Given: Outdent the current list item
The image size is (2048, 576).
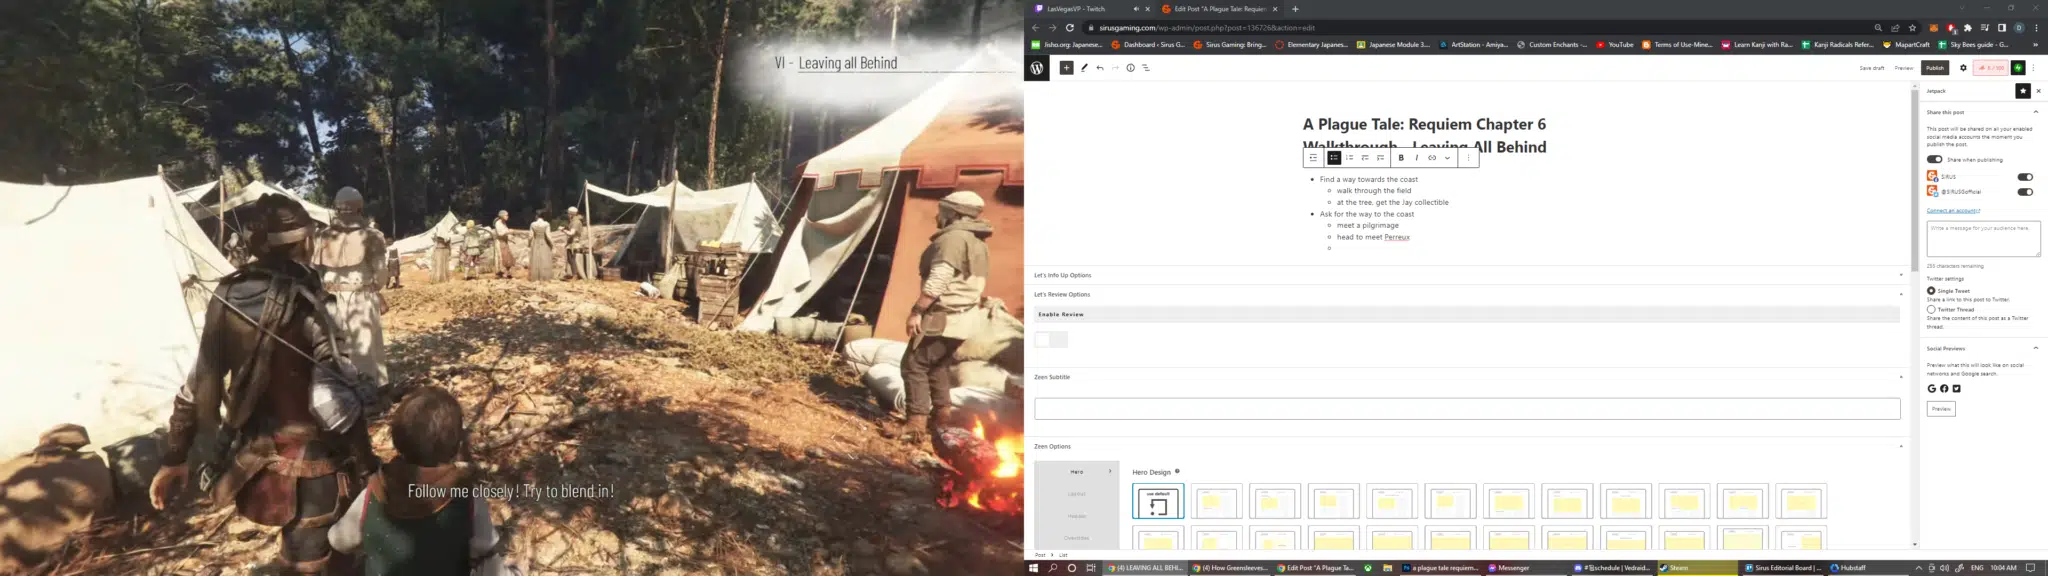Looking at the screenshot, I should (x=1365, y=157).
